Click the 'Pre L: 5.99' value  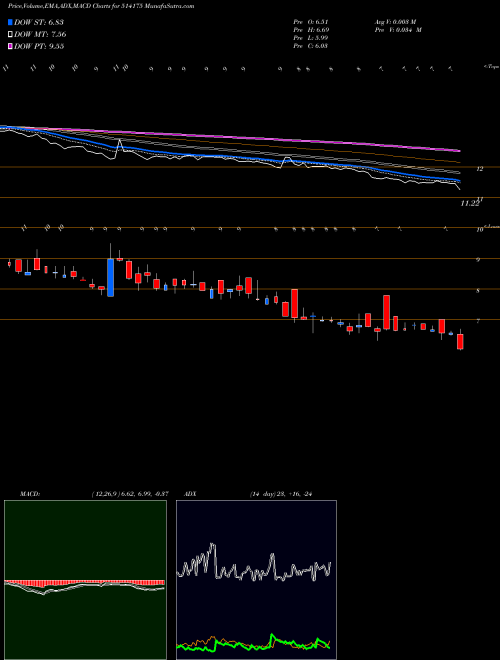click(311, 38)
